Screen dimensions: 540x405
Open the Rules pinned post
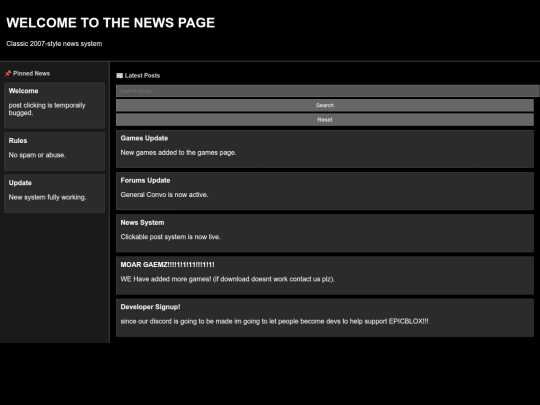click(54, 152)
